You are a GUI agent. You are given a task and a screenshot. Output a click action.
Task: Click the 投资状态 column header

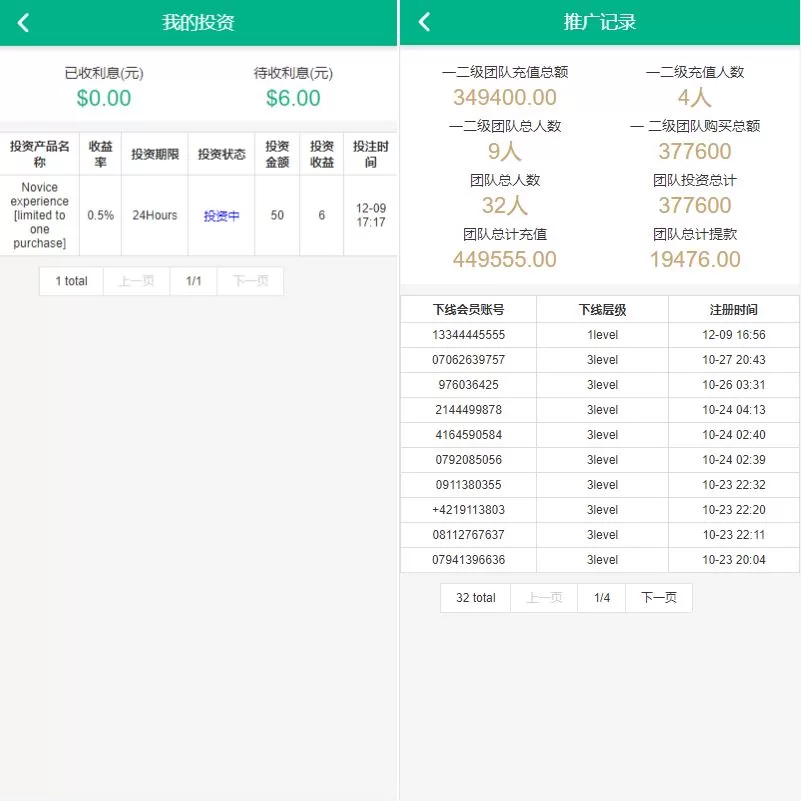(x=221, y=154)
